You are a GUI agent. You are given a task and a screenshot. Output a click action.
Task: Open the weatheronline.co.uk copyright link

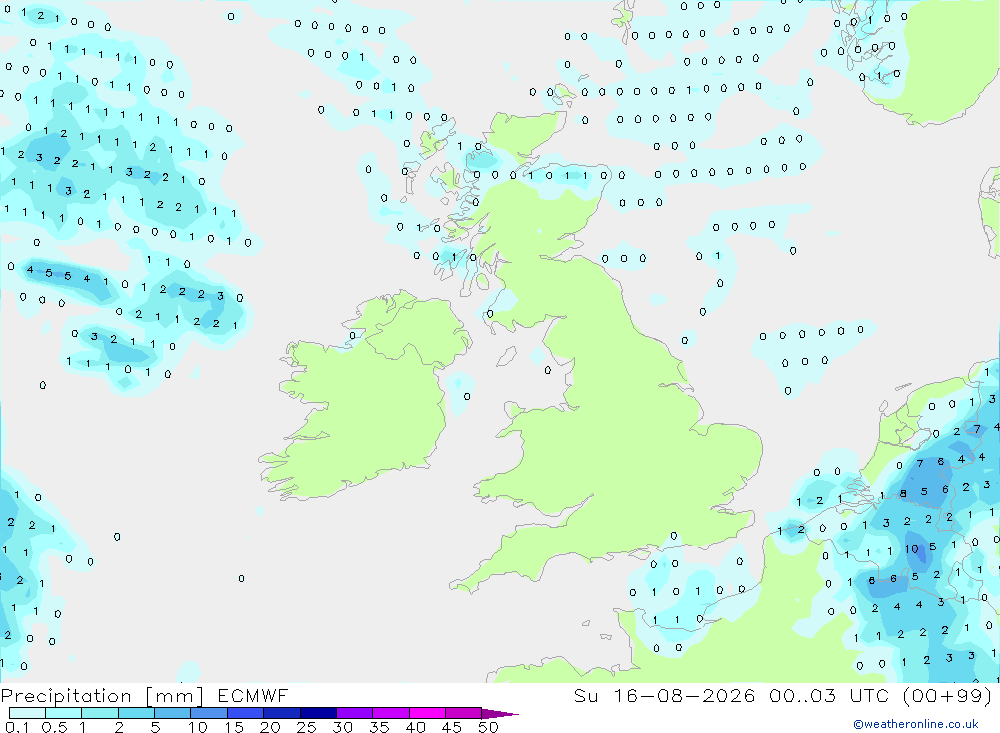(x=915, y=724)
